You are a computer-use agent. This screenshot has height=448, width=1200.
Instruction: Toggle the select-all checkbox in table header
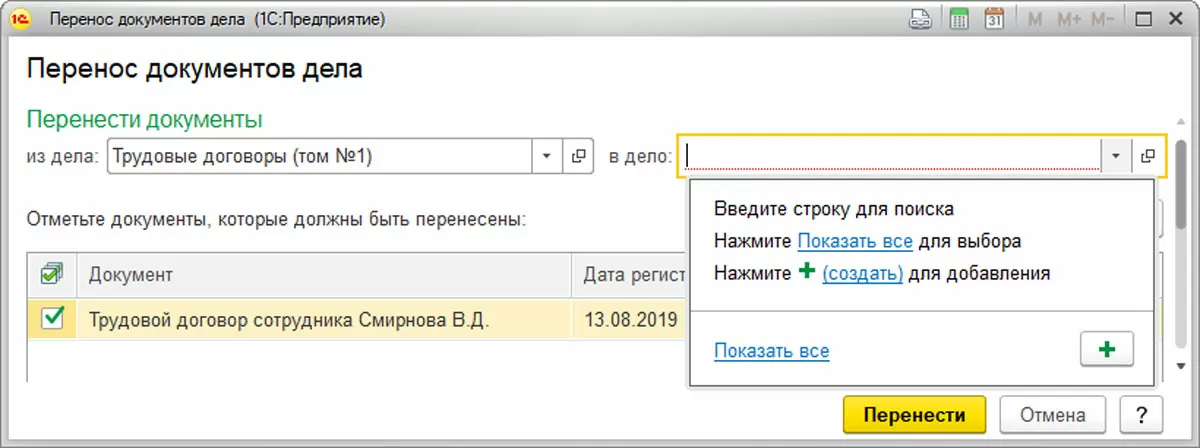pyautogui.click(x=51, y=273)
